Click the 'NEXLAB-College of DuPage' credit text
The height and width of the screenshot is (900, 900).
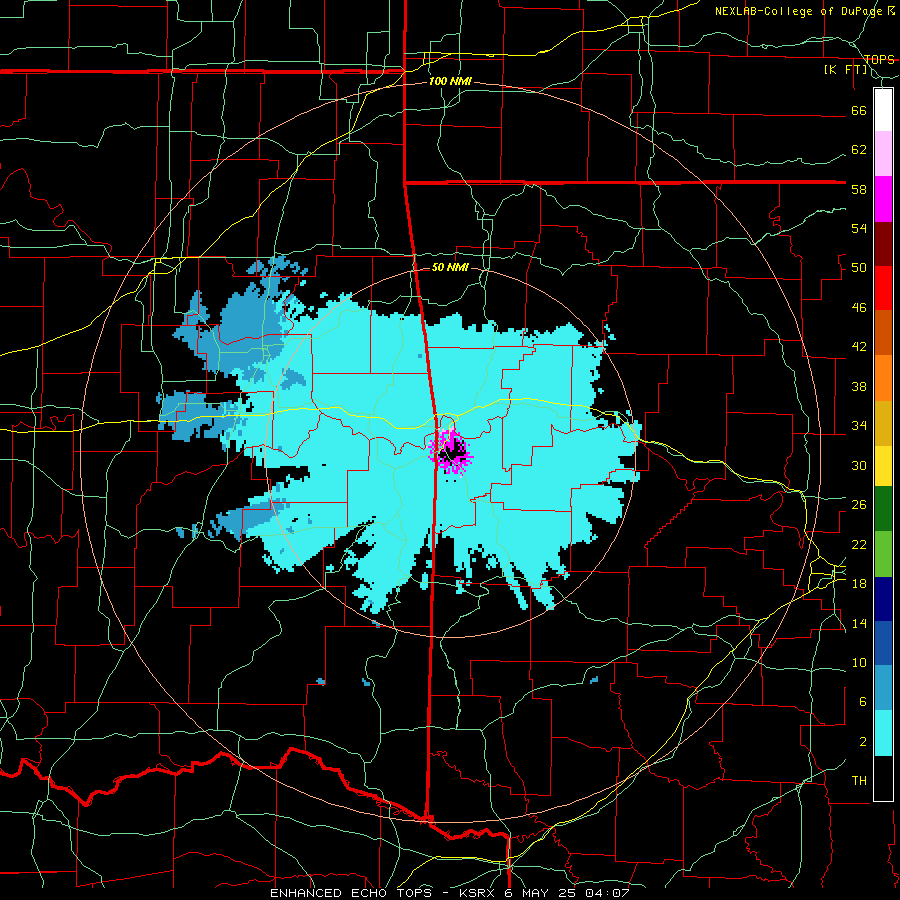pos(798,11)
